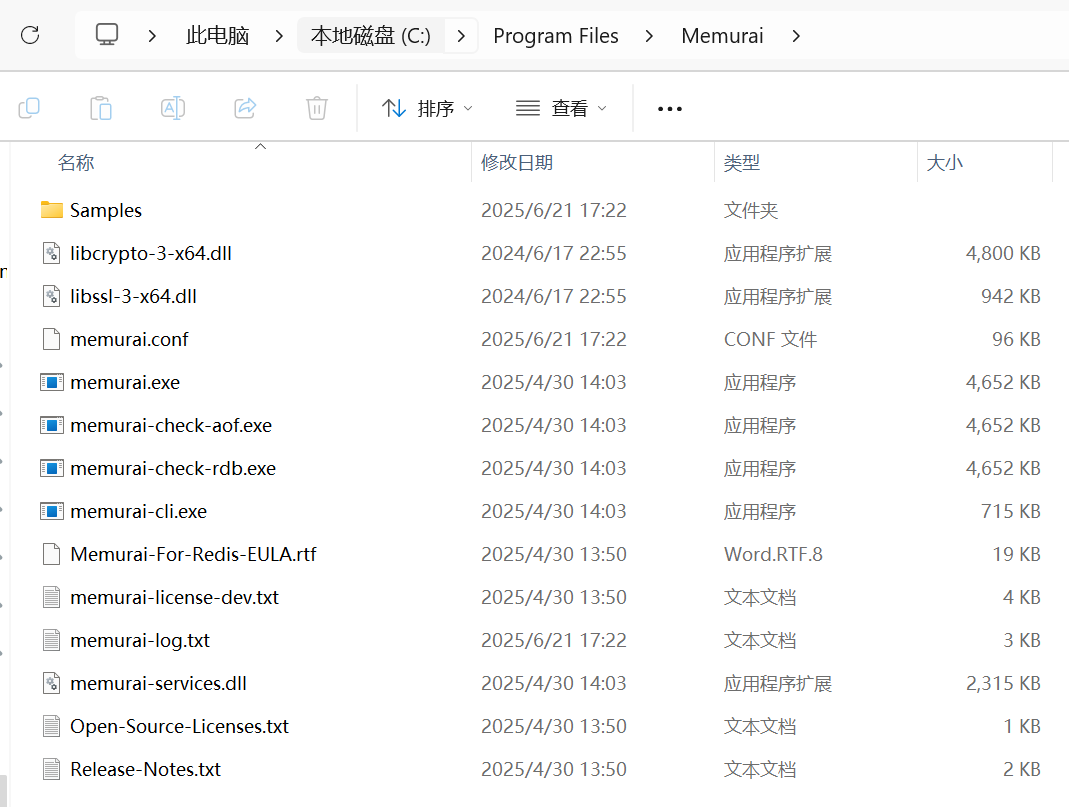Sort by 大小 column header
Screen dimensions: 1069x807
(x=944, y=162)
